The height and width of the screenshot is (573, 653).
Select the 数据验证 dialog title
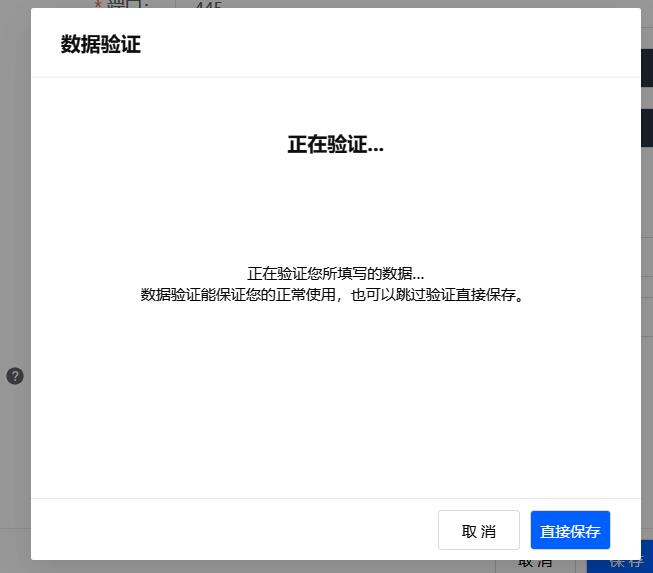point(101,44)
